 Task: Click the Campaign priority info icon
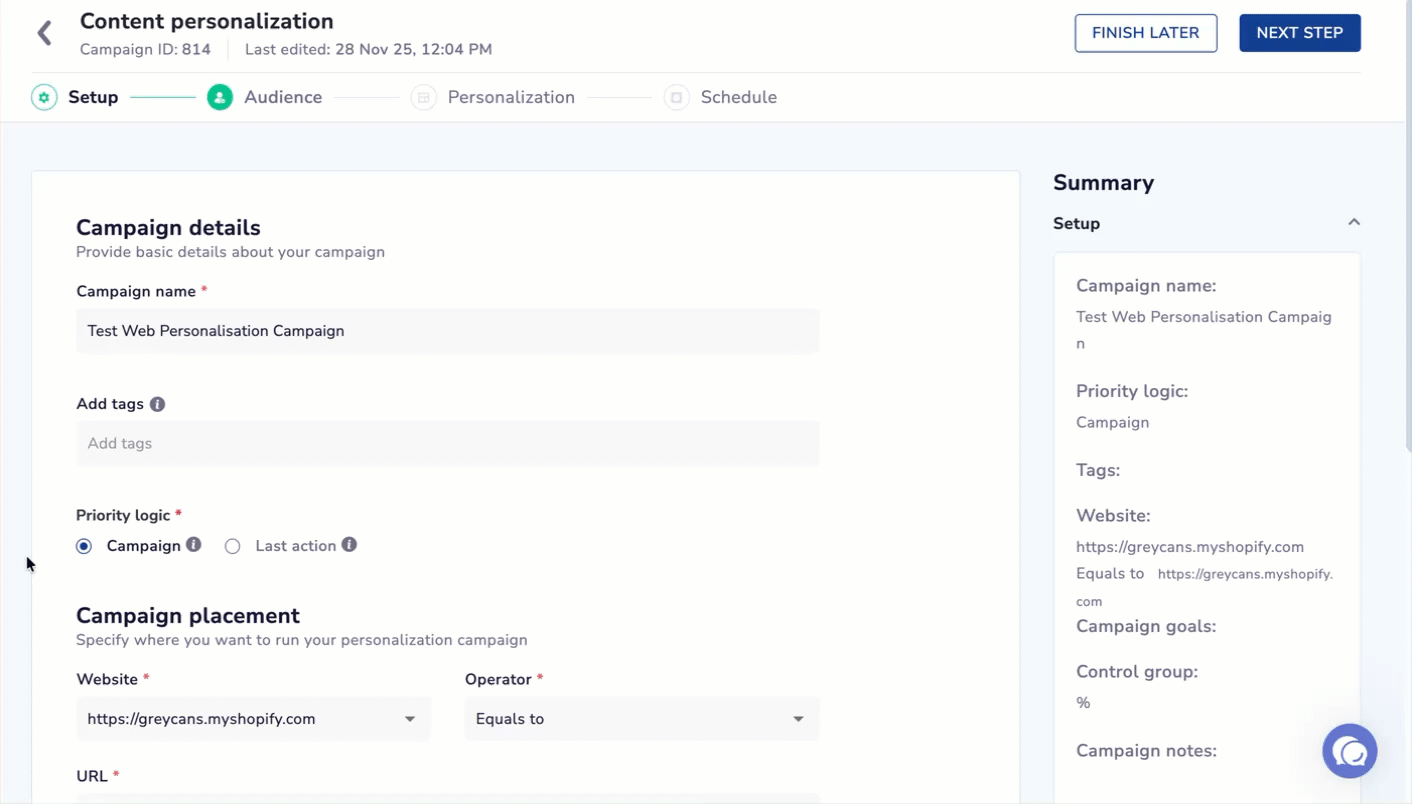point(194,545)
